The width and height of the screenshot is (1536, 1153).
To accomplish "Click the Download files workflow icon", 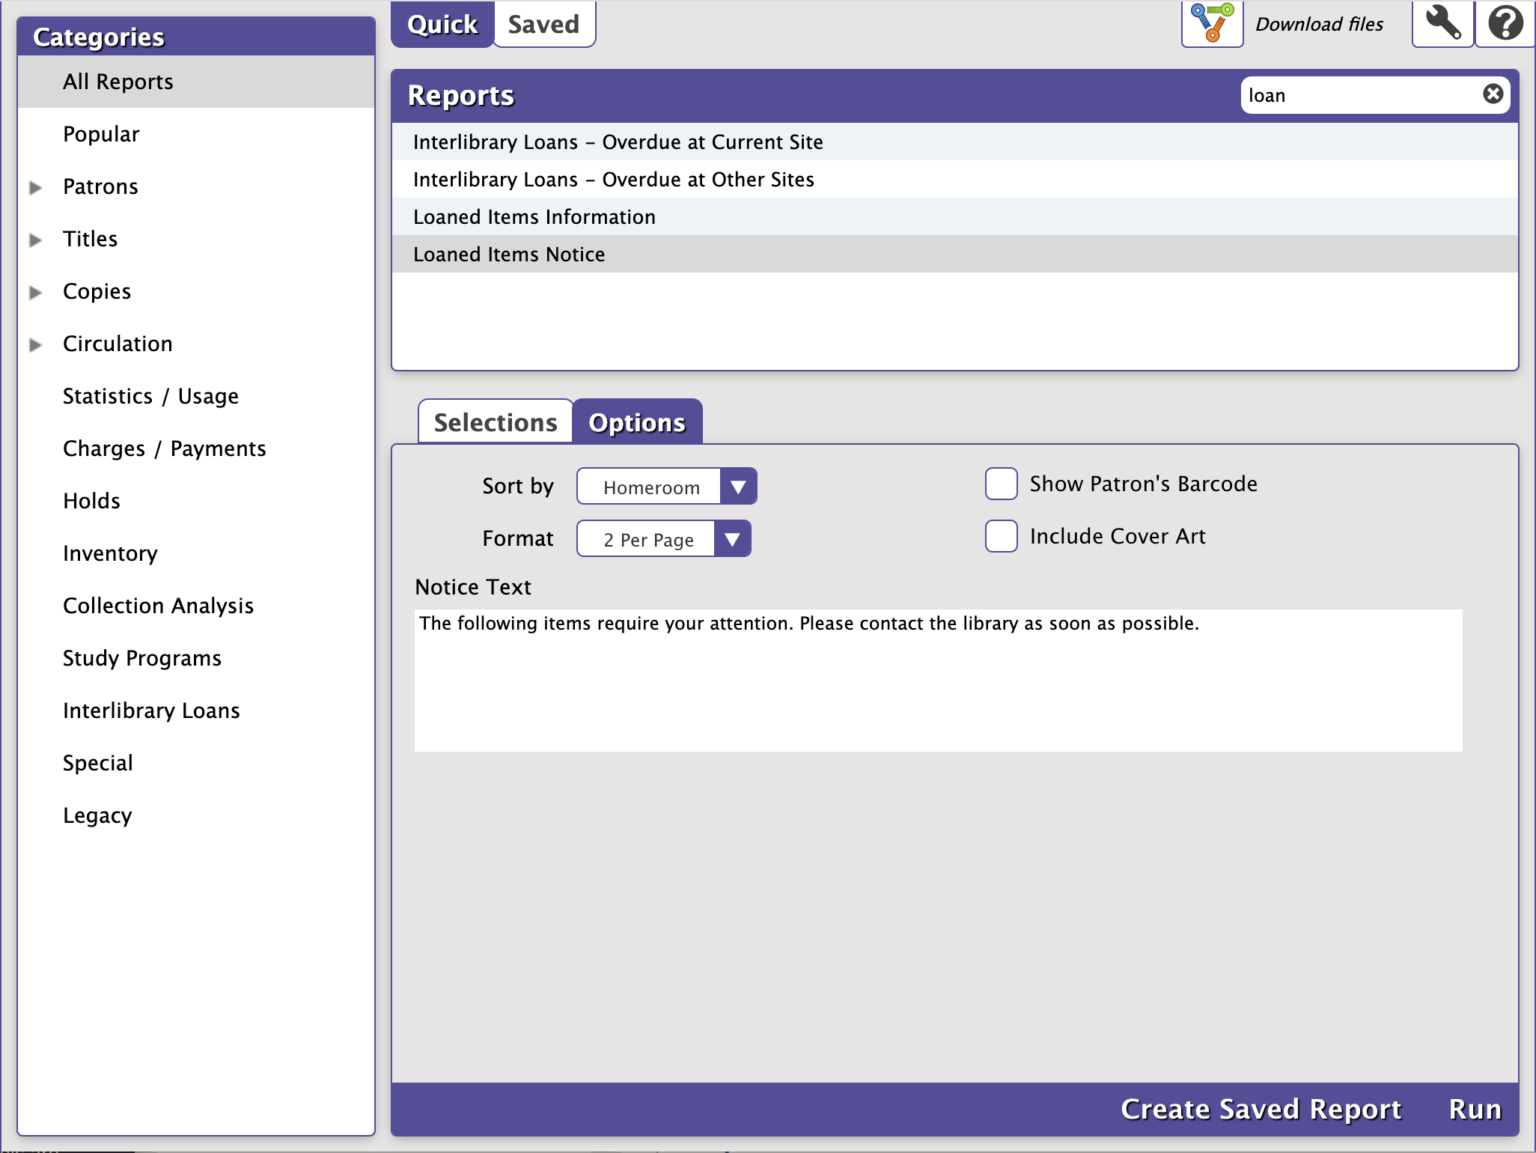I will click(1212, 23).
